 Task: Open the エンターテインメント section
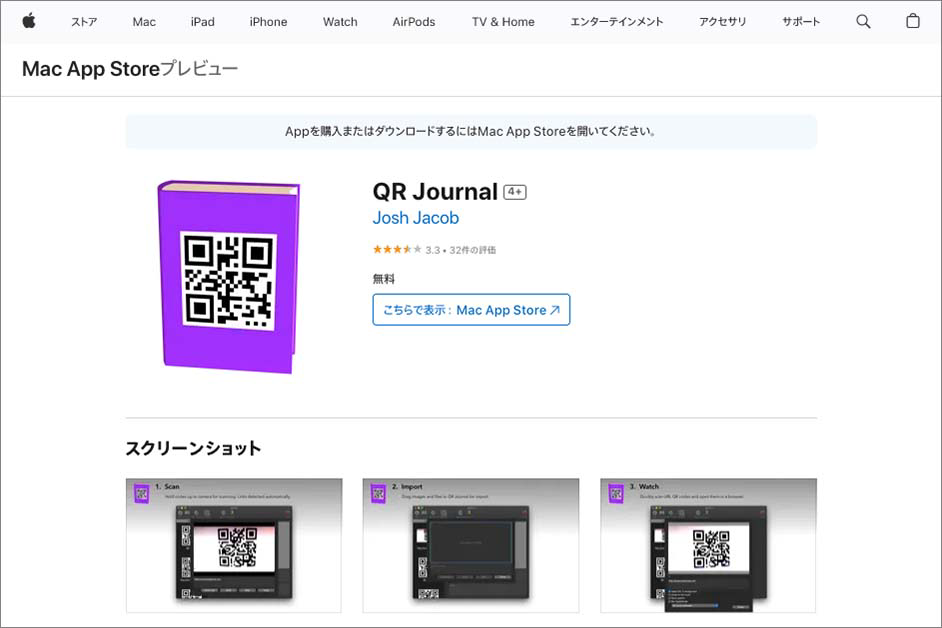pos(617,20)
